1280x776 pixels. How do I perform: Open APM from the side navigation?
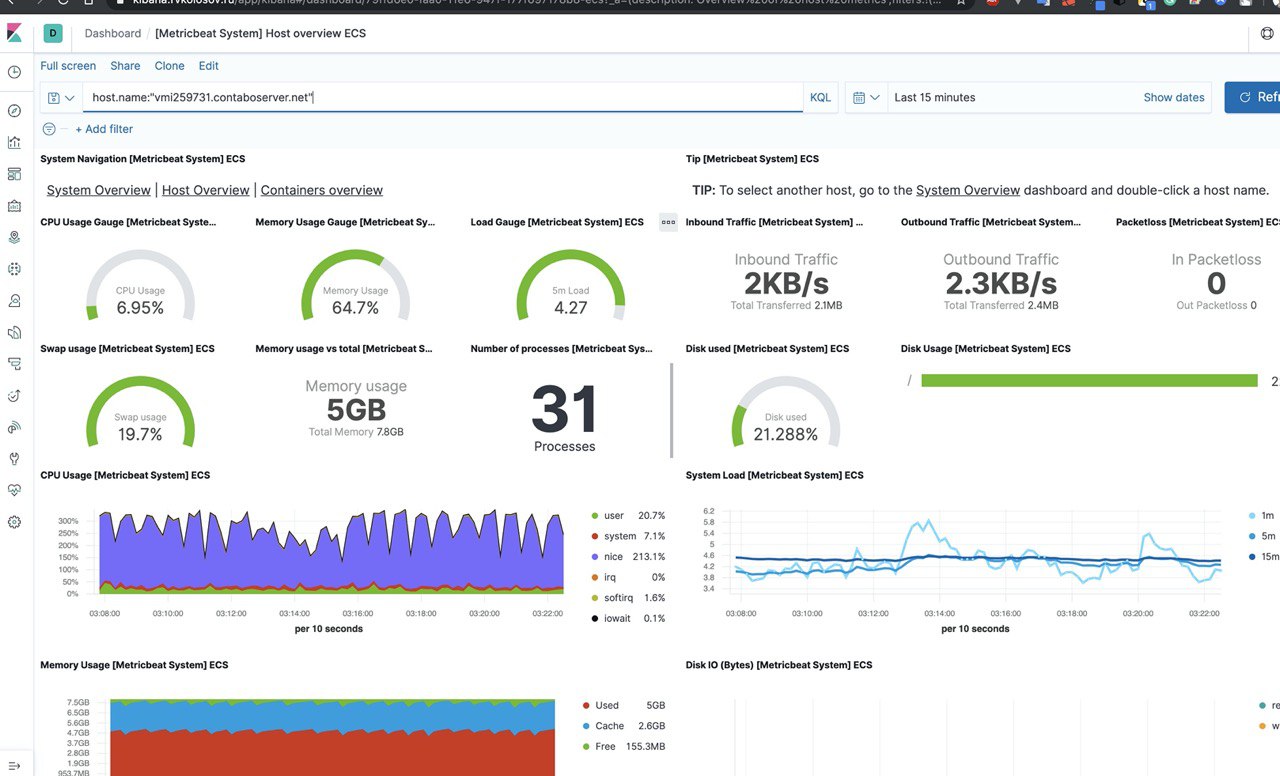point(14,364)
